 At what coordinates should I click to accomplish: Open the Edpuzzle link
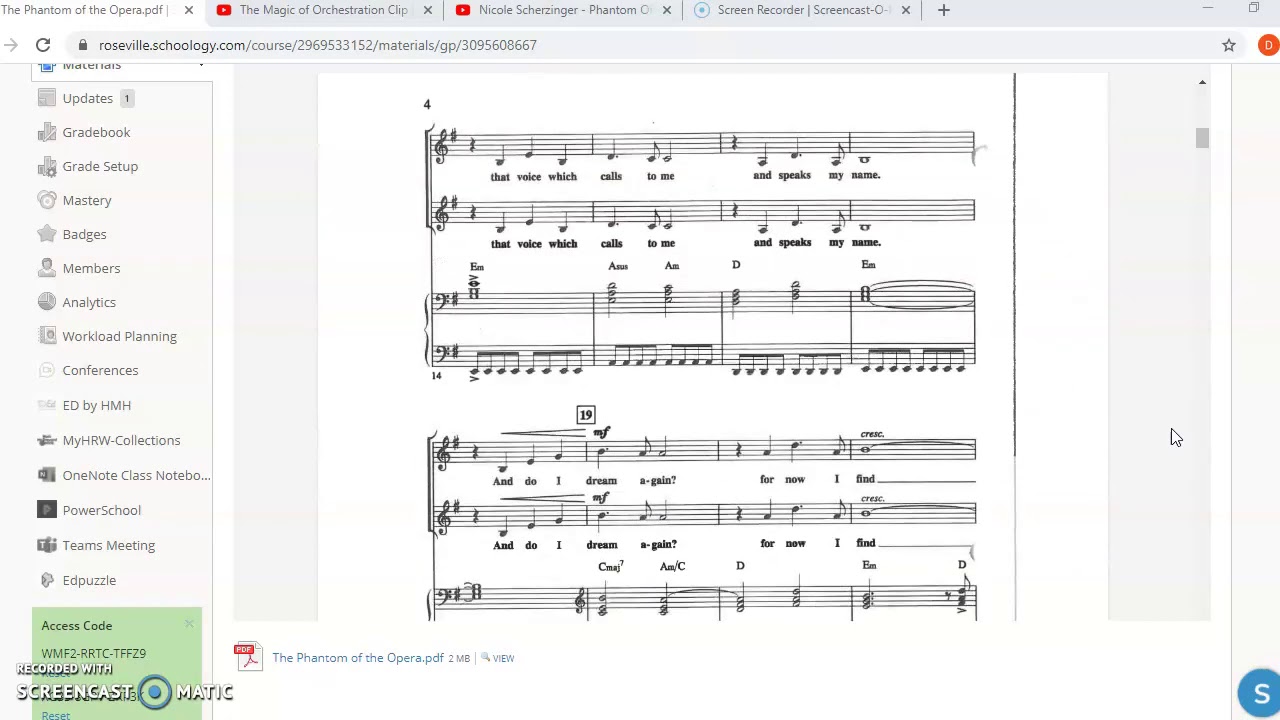[x=89, y=580]
